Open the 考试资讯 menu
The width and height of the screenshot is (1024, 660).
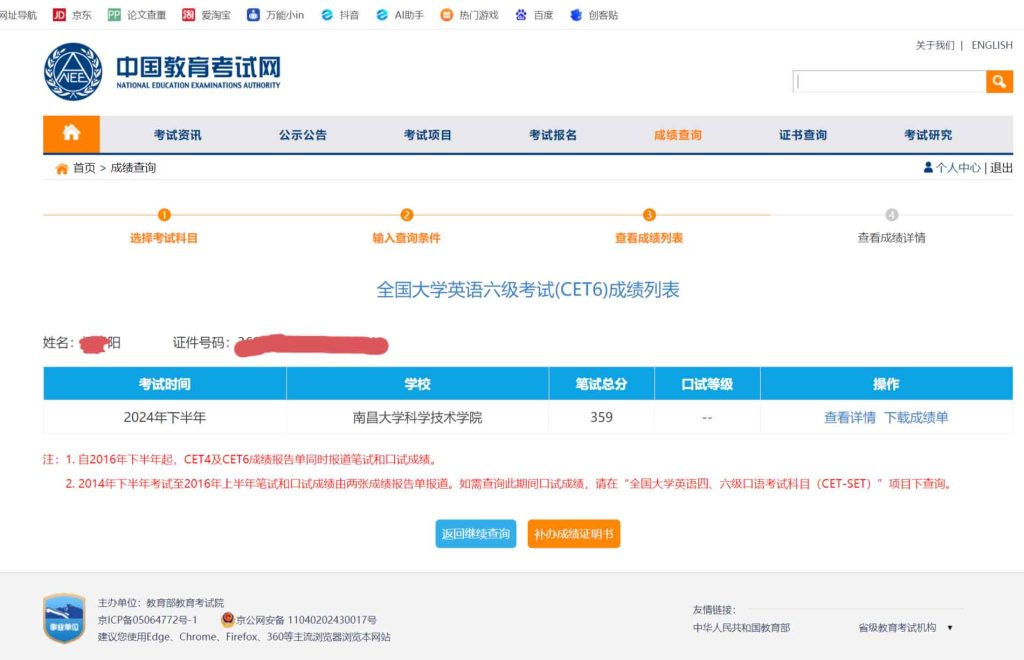tap(177, 135)
